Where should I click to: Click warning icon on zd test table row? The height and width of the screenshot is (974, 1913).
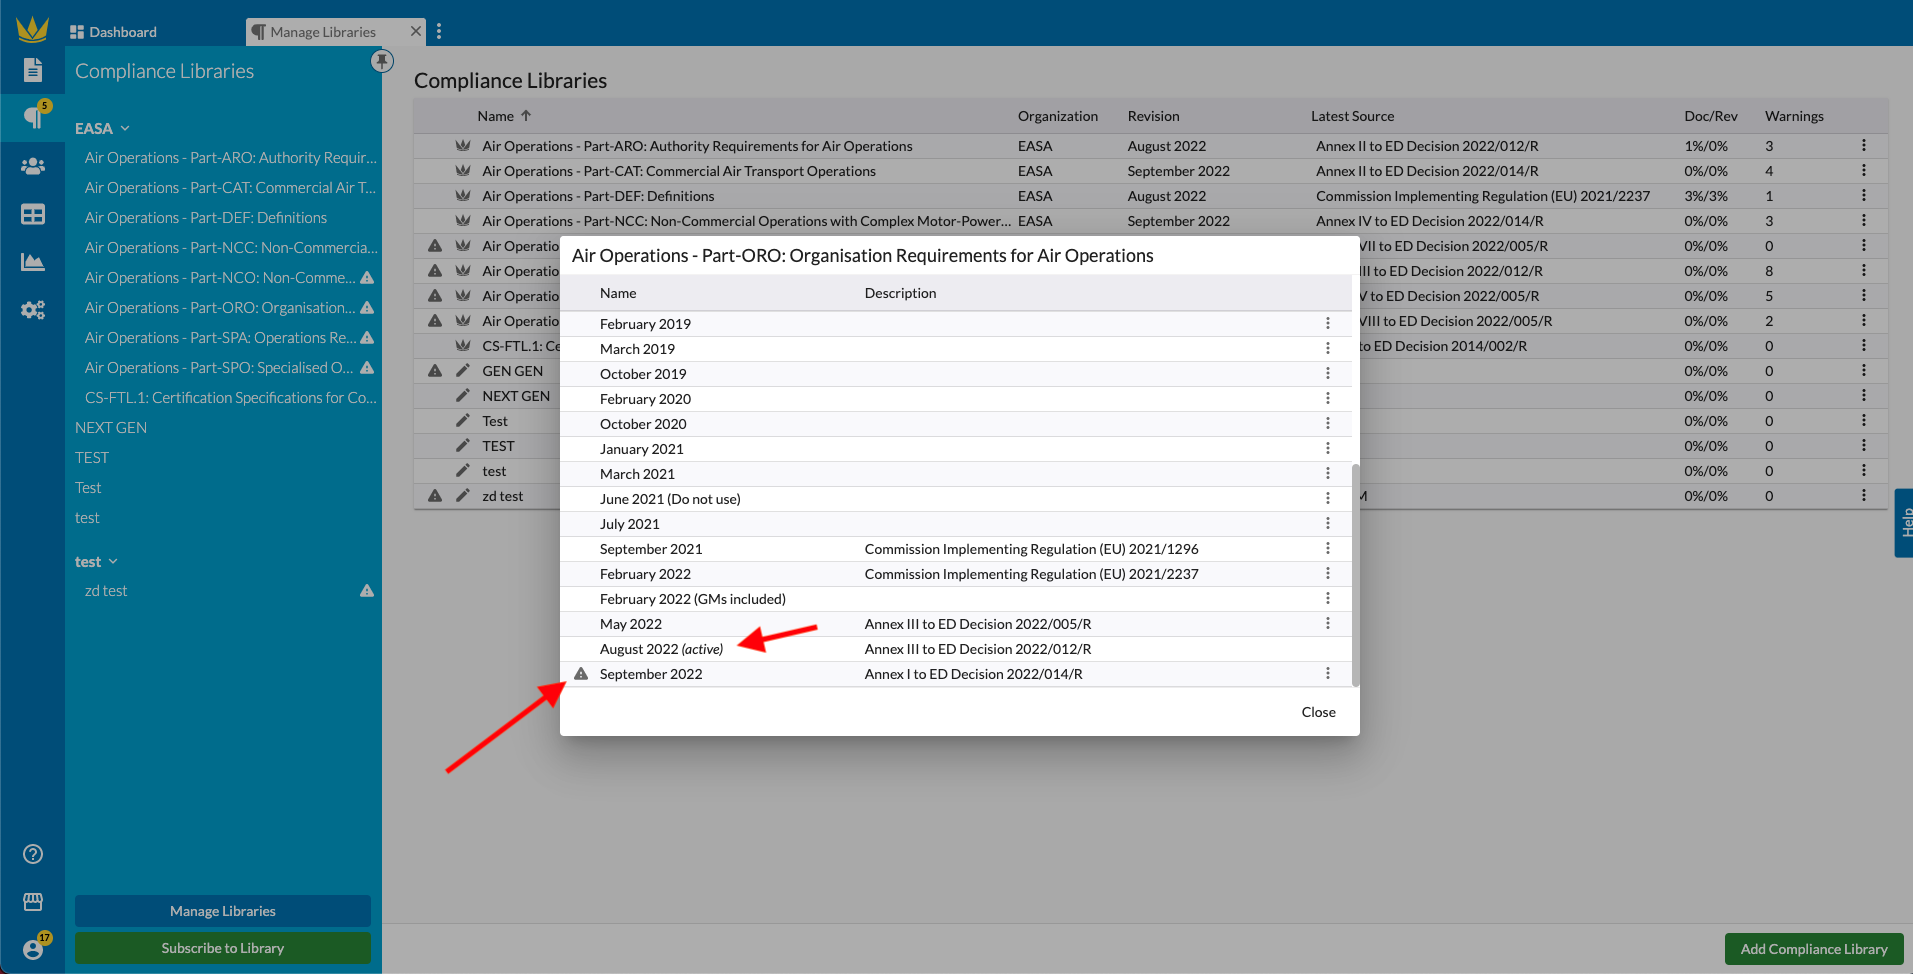(x=435, y=495)
